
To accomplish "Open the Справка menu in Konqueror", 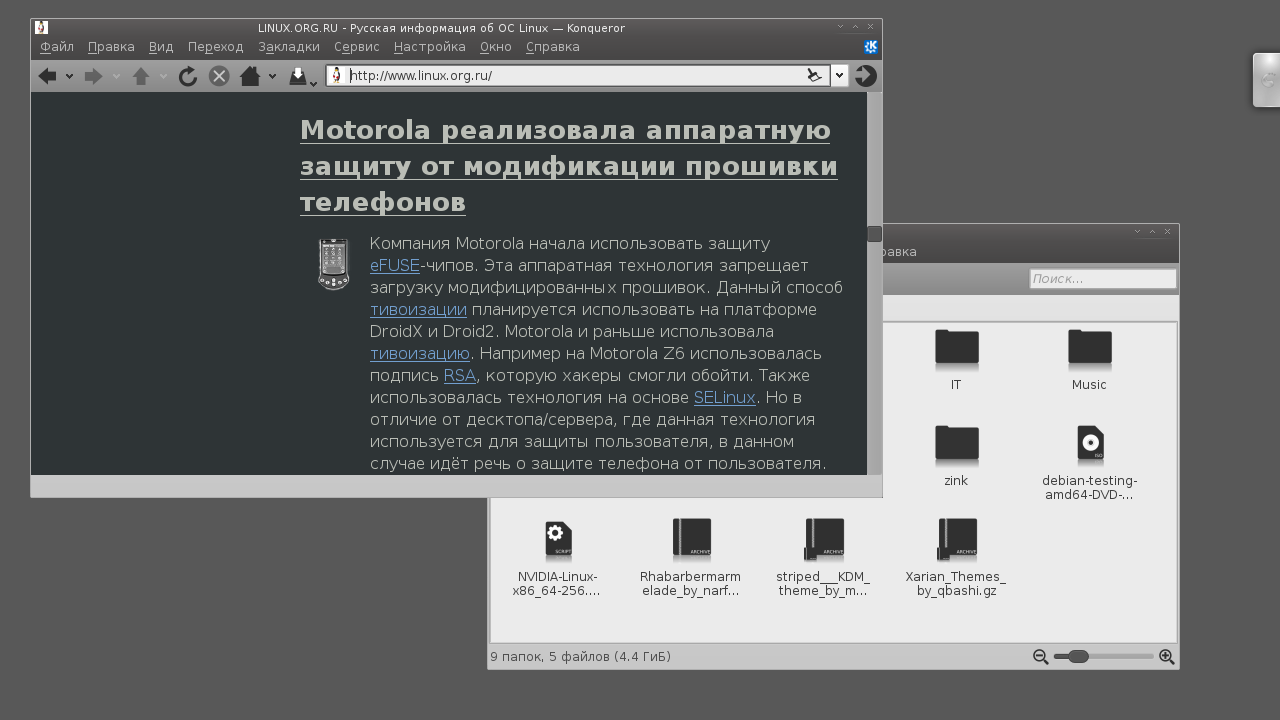I will pyautogui.click(x=553, y=47).
